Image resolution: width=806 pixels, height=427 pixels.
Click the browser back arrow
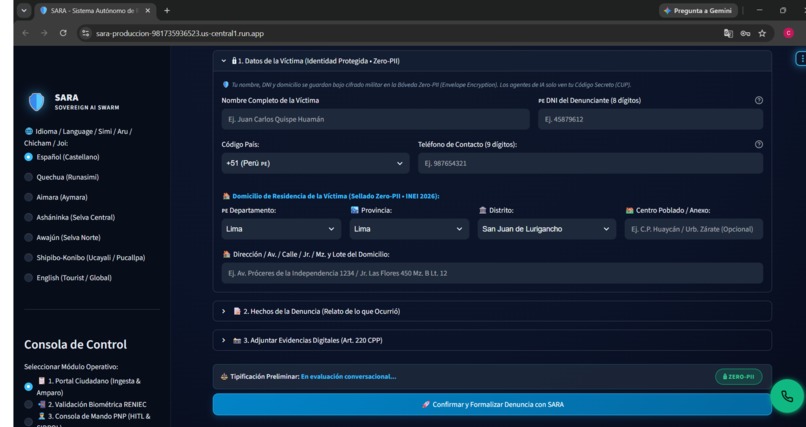pyautogui.click(x=26, y=33)
